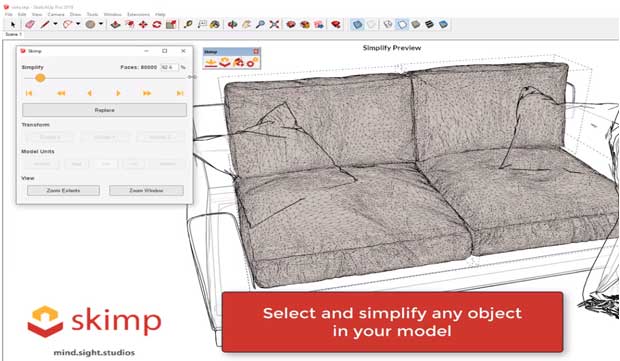Click Zoom Window button in Skimp
Screen dimensions: 620x361
pos(146,191)
